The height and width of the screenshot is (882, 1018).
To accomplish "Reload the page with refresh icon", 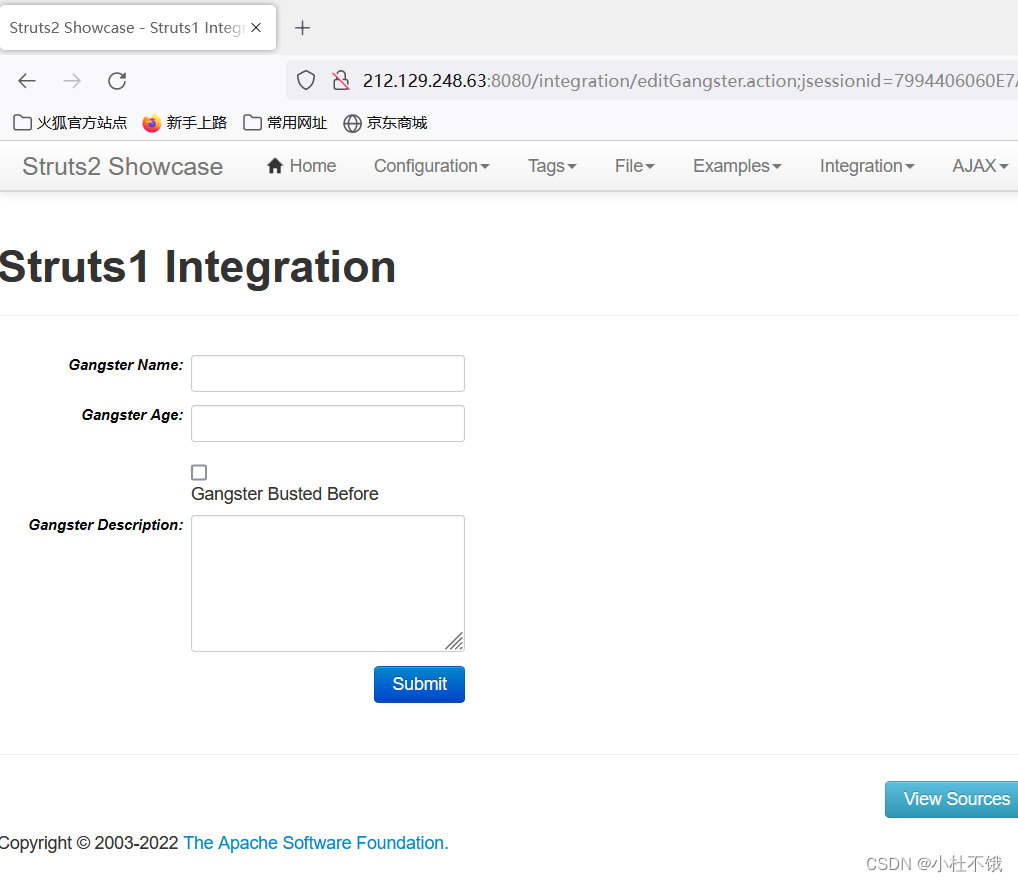I will click(117, 81).
